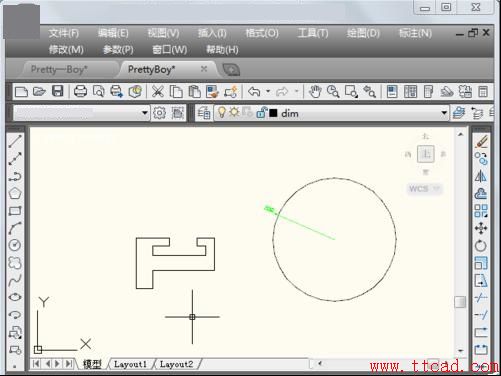The image size is (501, 376).
Task: Switch to the Layout2 tab
Action: 177,364
